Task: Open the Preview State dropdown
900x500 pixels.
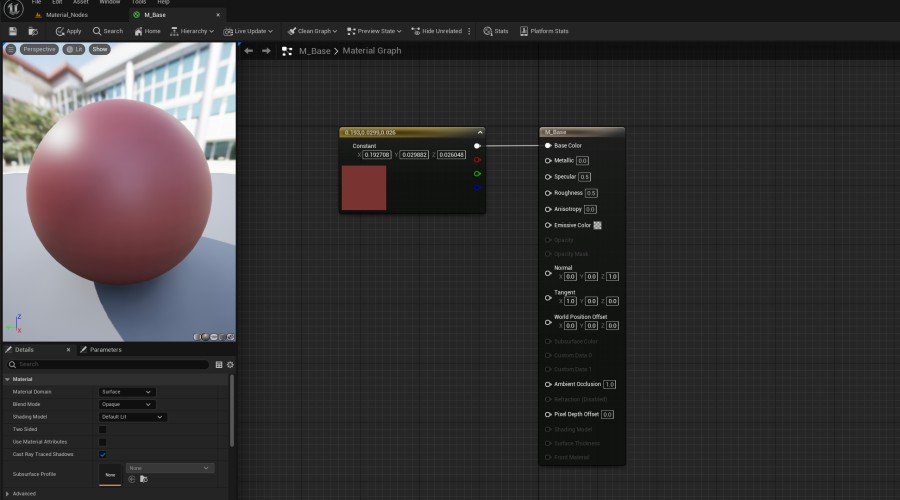Action: coord(374,31)
